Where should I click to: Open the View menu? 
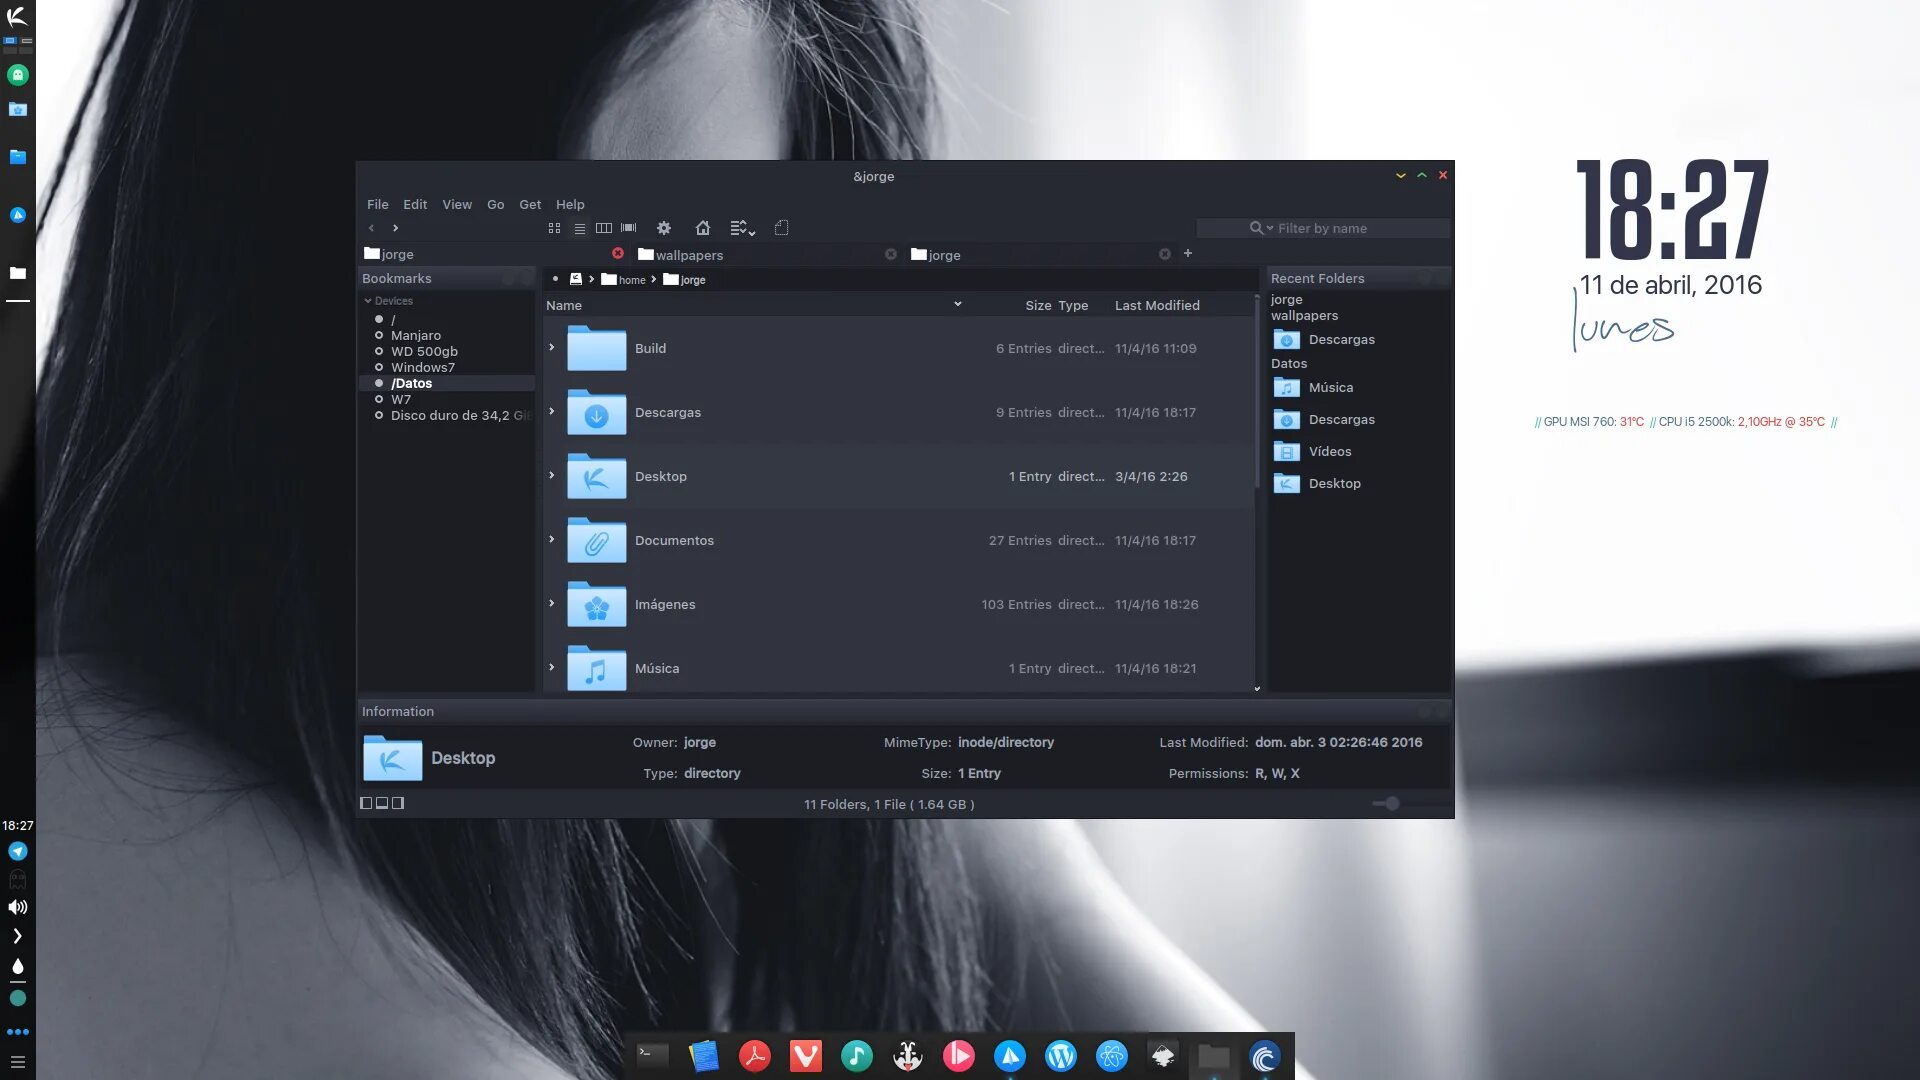(x=457, y=204)
